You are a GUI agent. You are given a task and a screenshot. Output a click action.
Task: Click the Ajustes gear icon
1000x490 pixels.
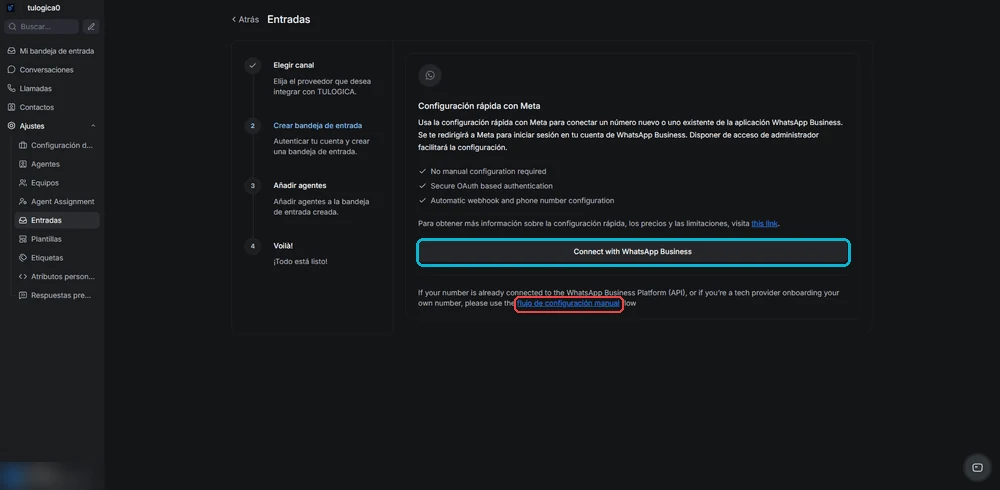click(11, 126)
